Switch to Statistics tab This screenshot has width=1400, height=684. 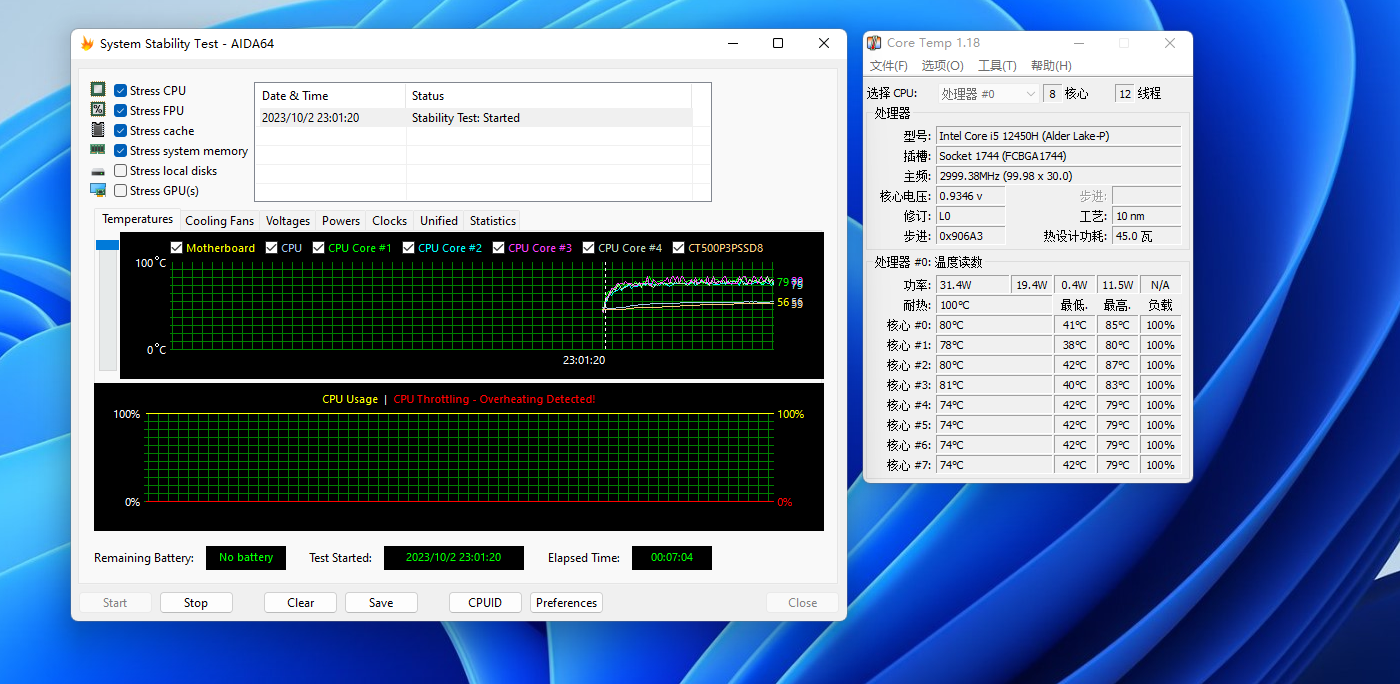(x=493, y=221)
